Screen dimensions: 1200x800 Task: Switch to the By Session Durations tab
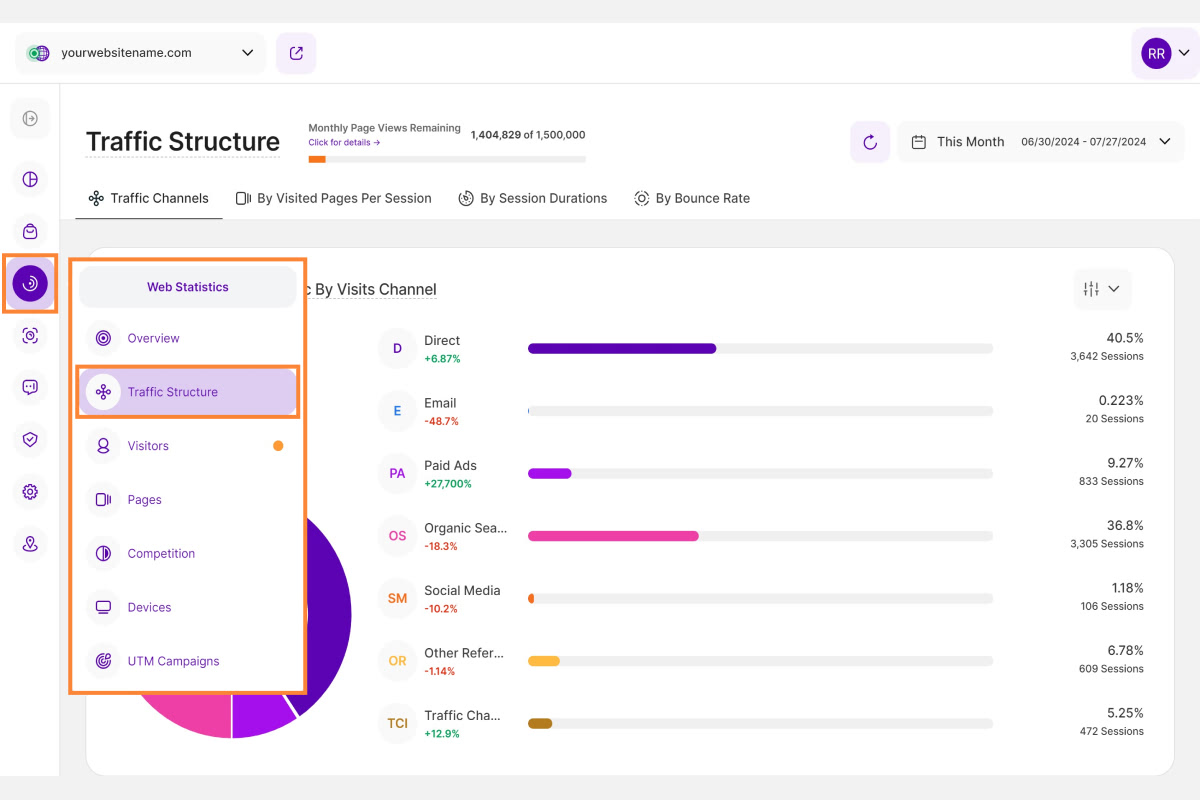[x=533, y=198]
